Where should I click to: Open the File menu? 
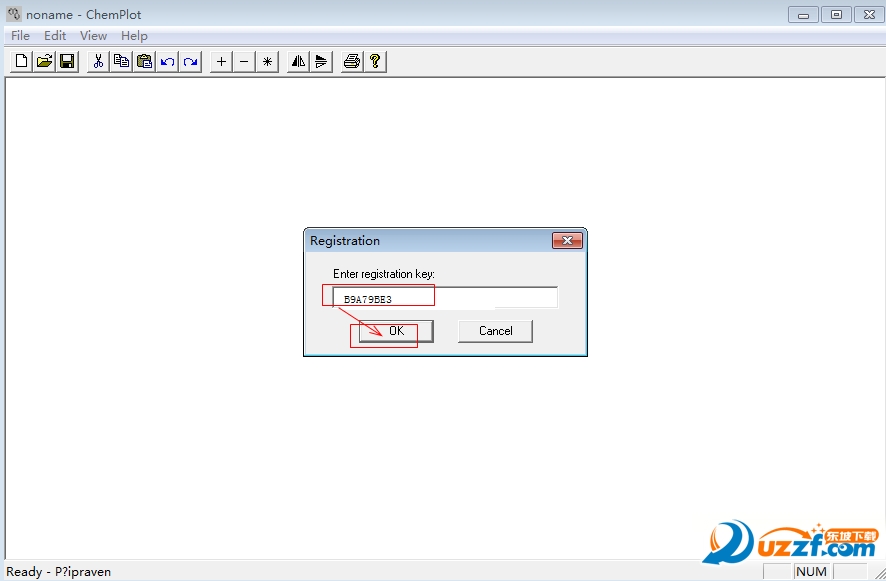[20, 36]
